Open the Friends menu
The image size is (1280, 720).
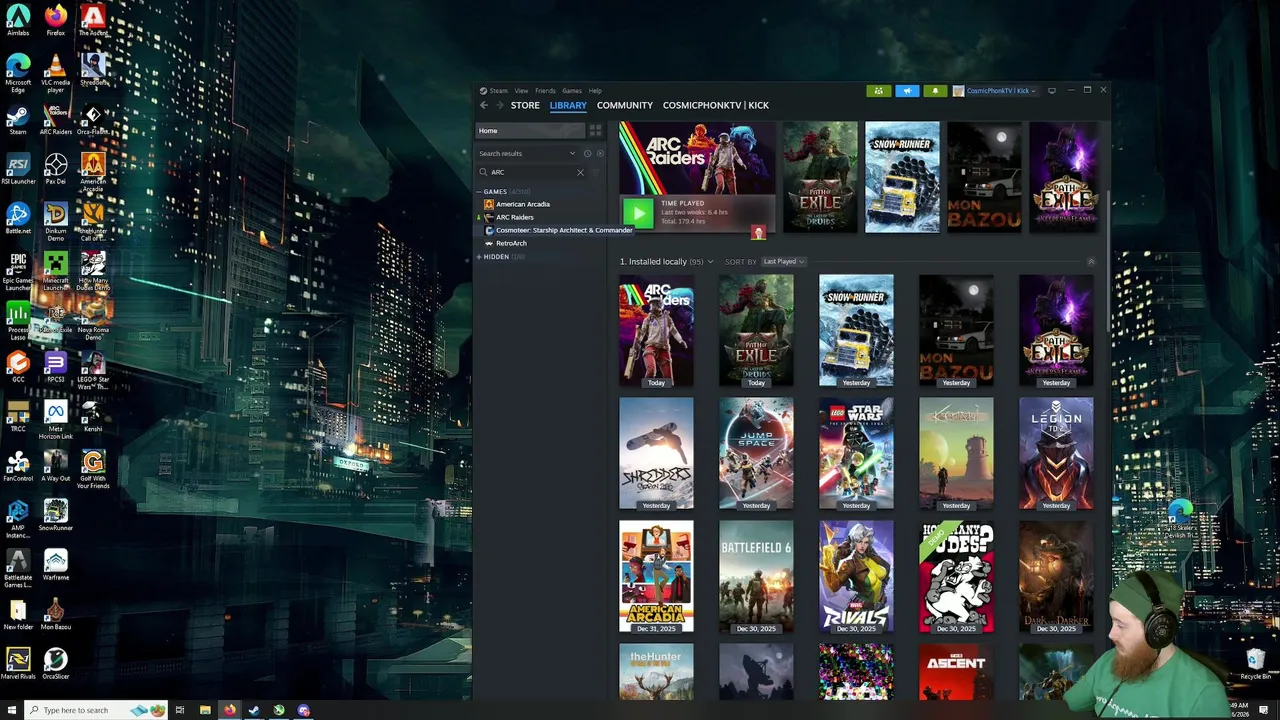(x=545, y=91)
